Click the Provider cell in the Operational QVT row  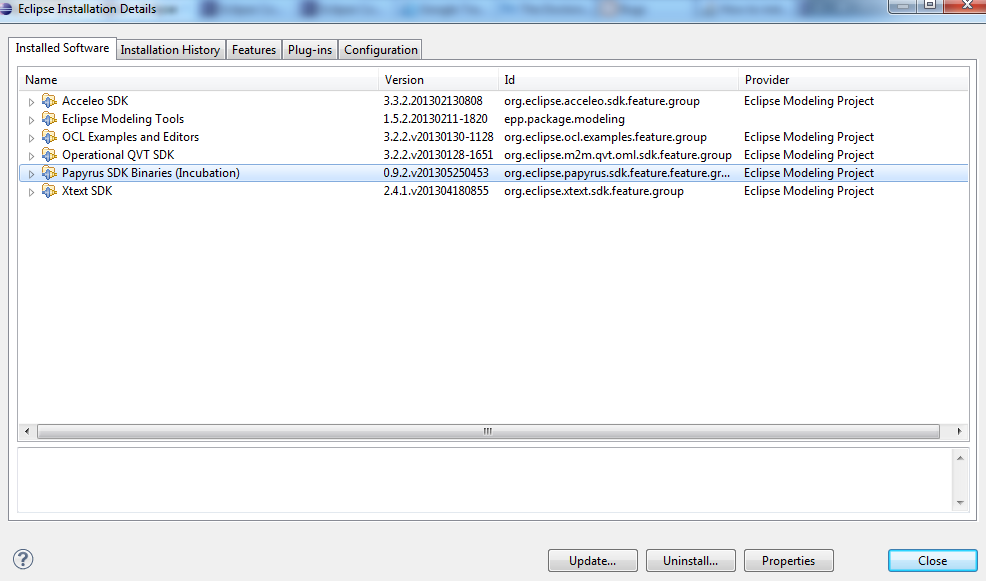click(x=809, y=155)
